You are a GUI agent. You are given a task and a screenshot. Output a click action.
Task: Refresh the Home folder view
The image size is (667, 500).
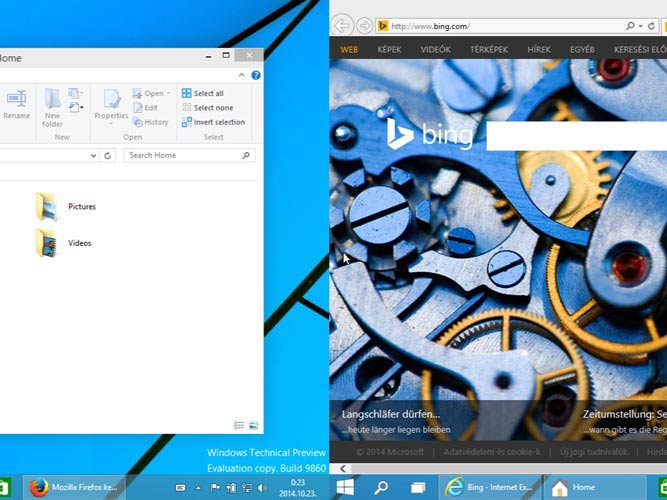108,156
